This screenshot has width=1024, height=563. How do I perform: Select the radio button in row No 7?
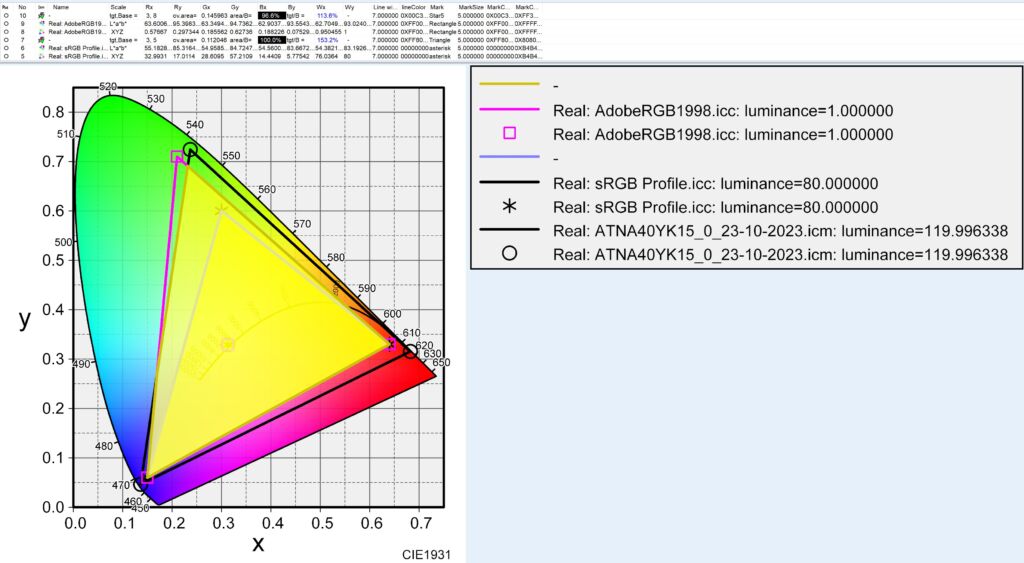(6, 40)
